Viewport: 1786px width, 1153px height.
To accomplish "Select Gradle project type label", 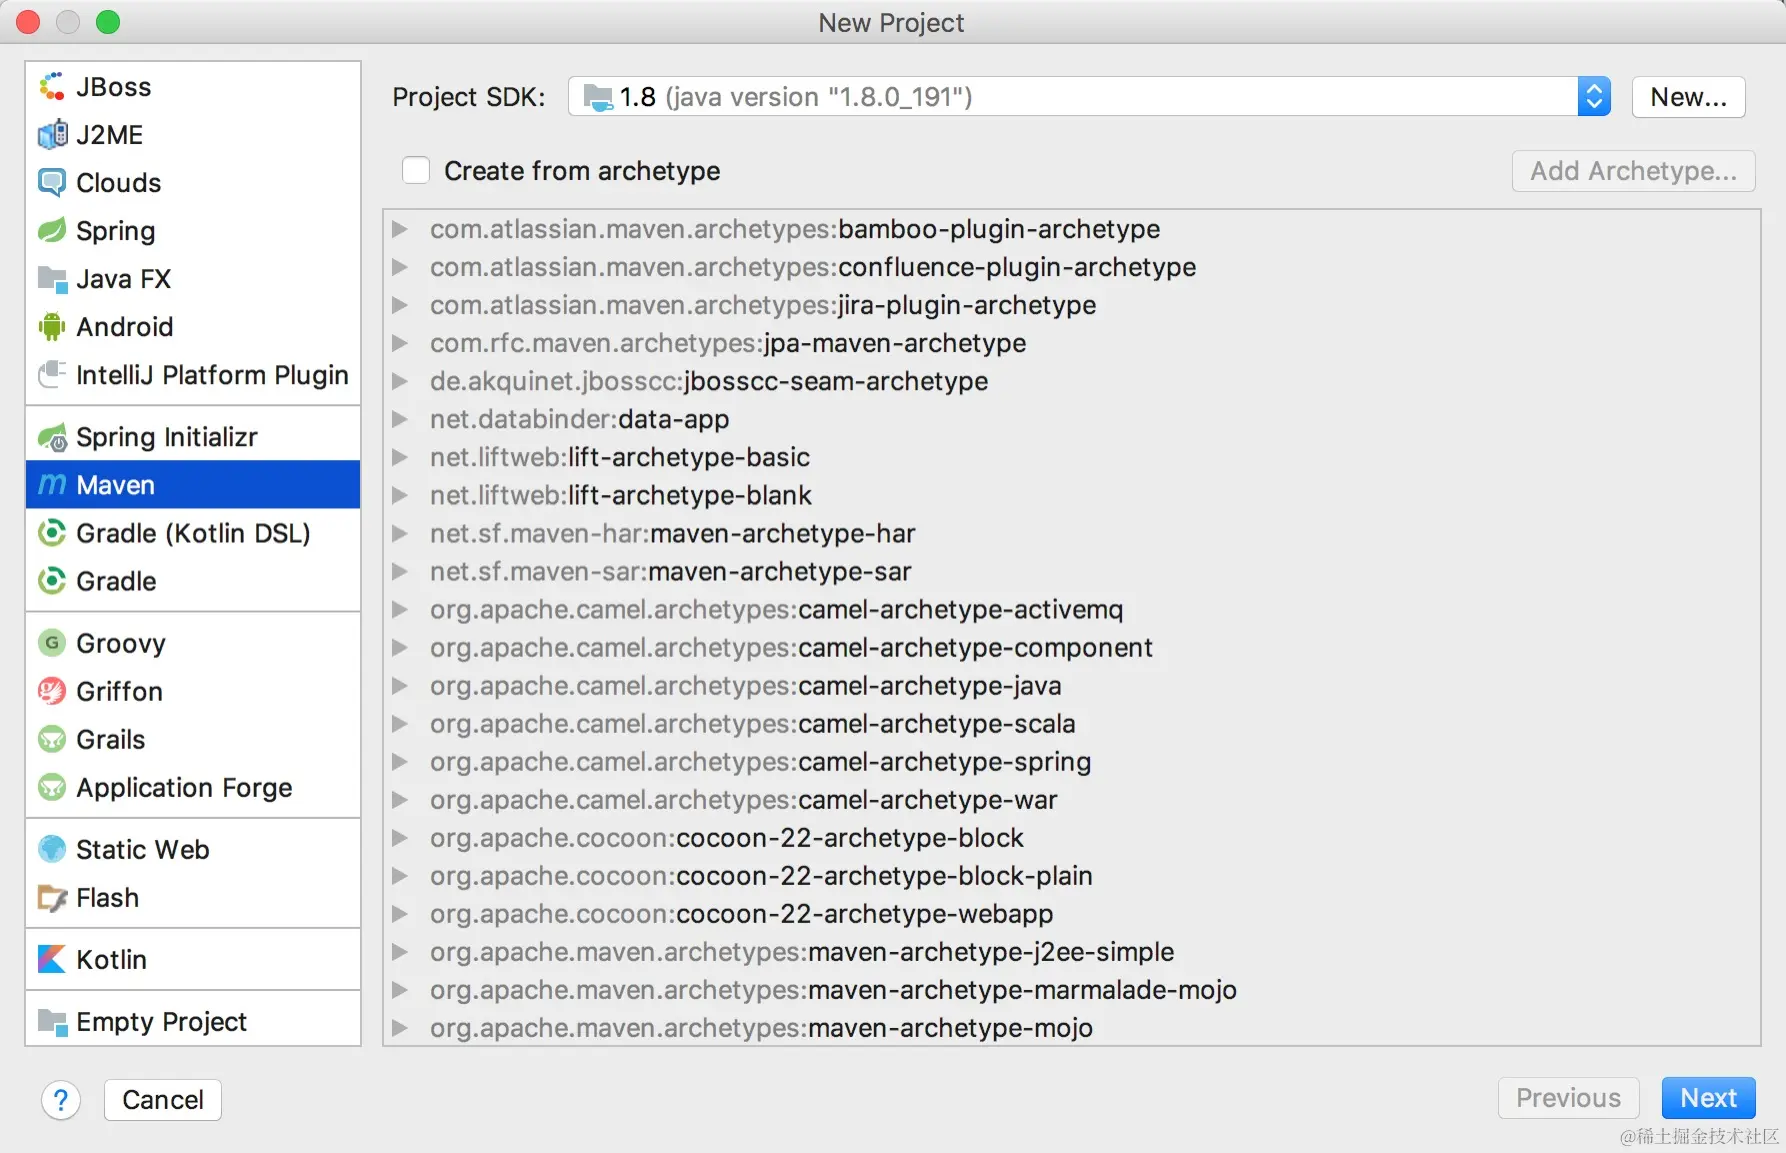I will [116, 581].
